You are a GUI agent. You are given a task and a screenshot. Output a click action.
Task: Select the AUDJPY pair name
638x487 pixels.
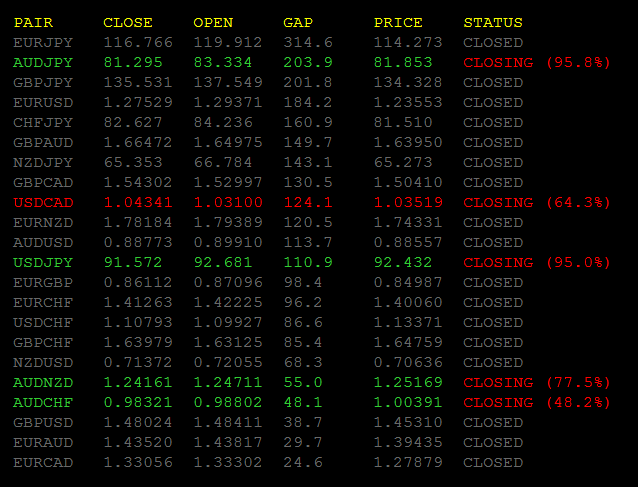[43, 62]
